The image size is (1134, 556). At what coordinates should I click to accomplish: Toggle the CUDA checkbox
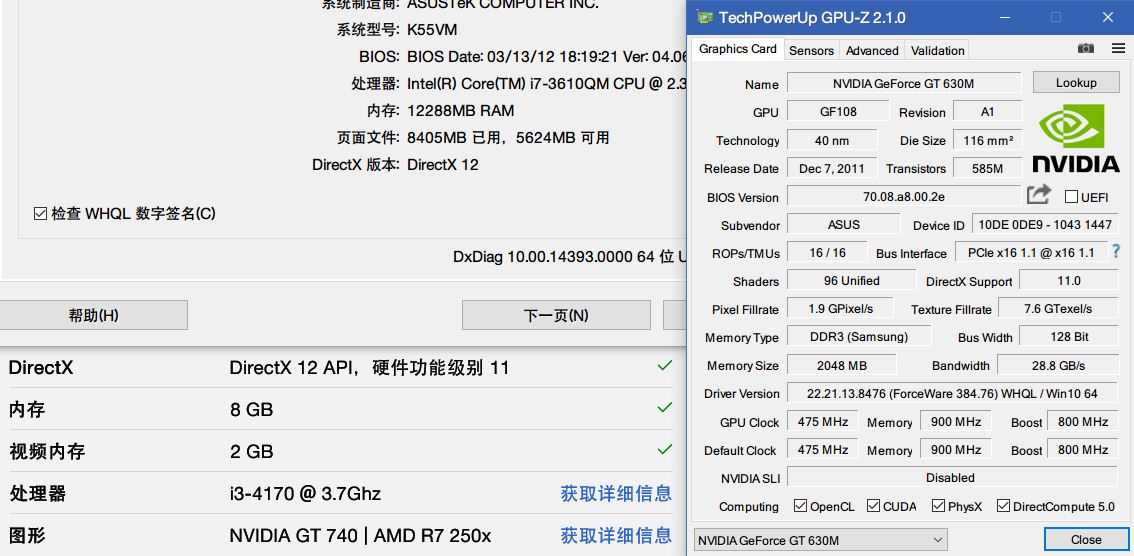pos(873,505)
